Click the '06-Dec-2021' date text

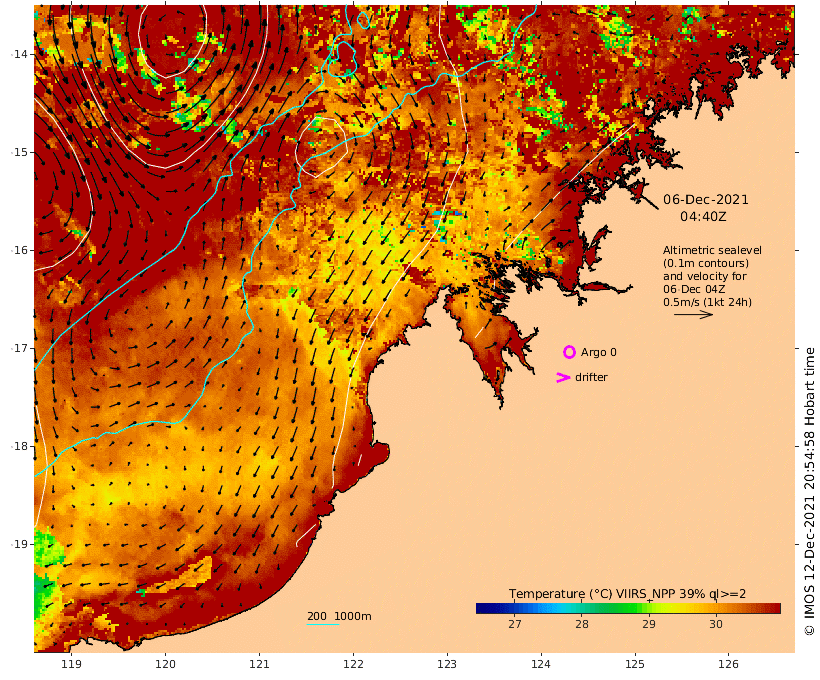pyautogui.click(x=705, y=199)
